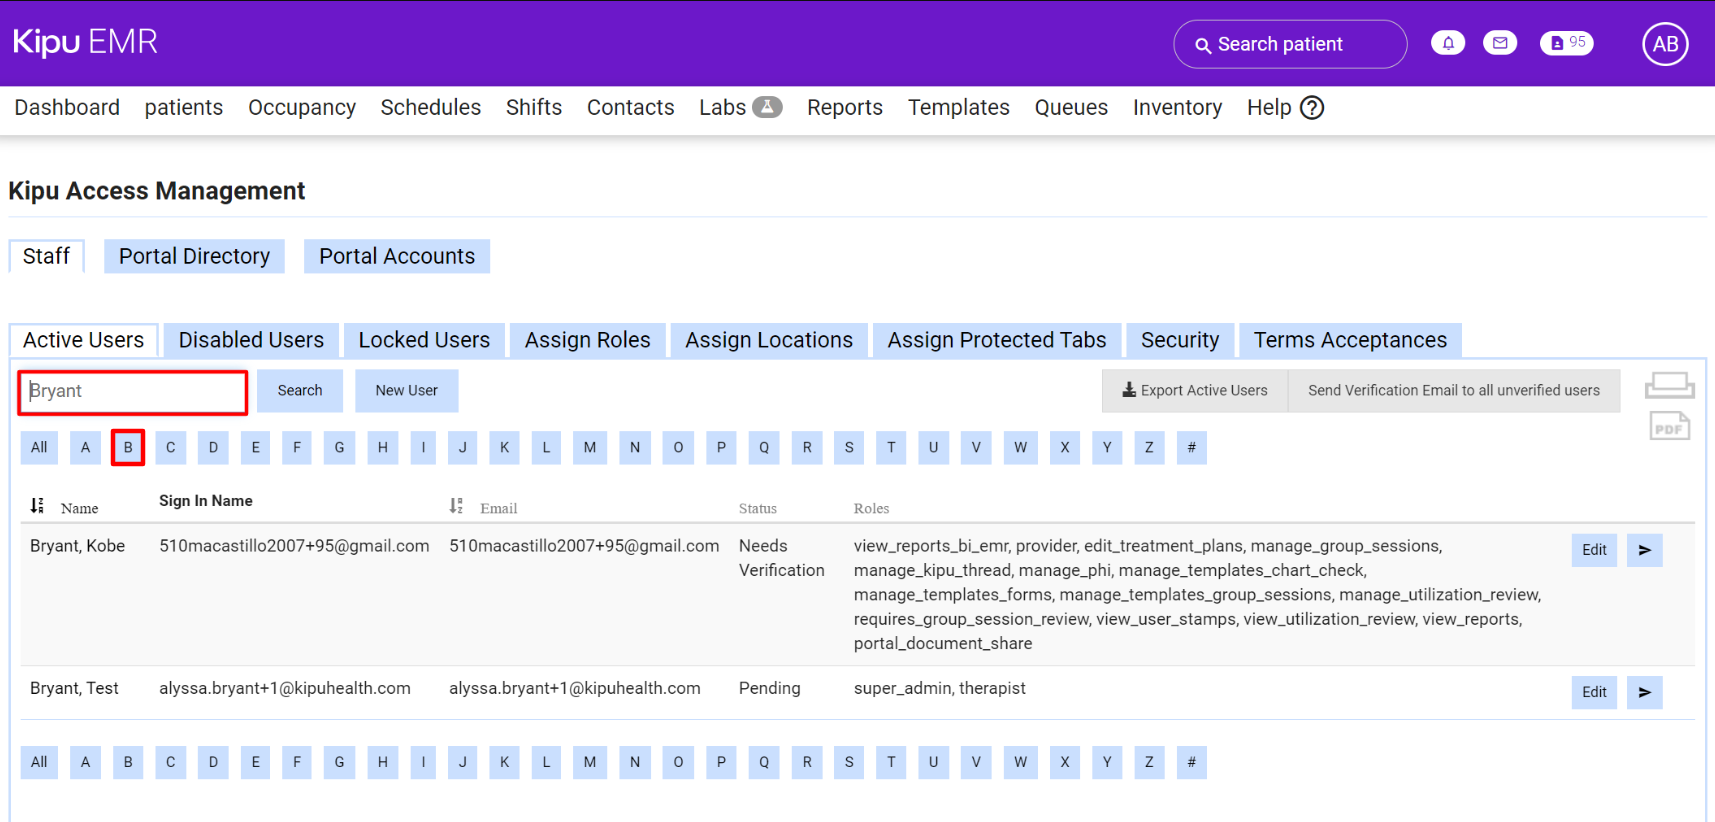The height and width of the screenshot is (822, 1715).
Task: Open the Labs menu item
Action: [739, 108]
